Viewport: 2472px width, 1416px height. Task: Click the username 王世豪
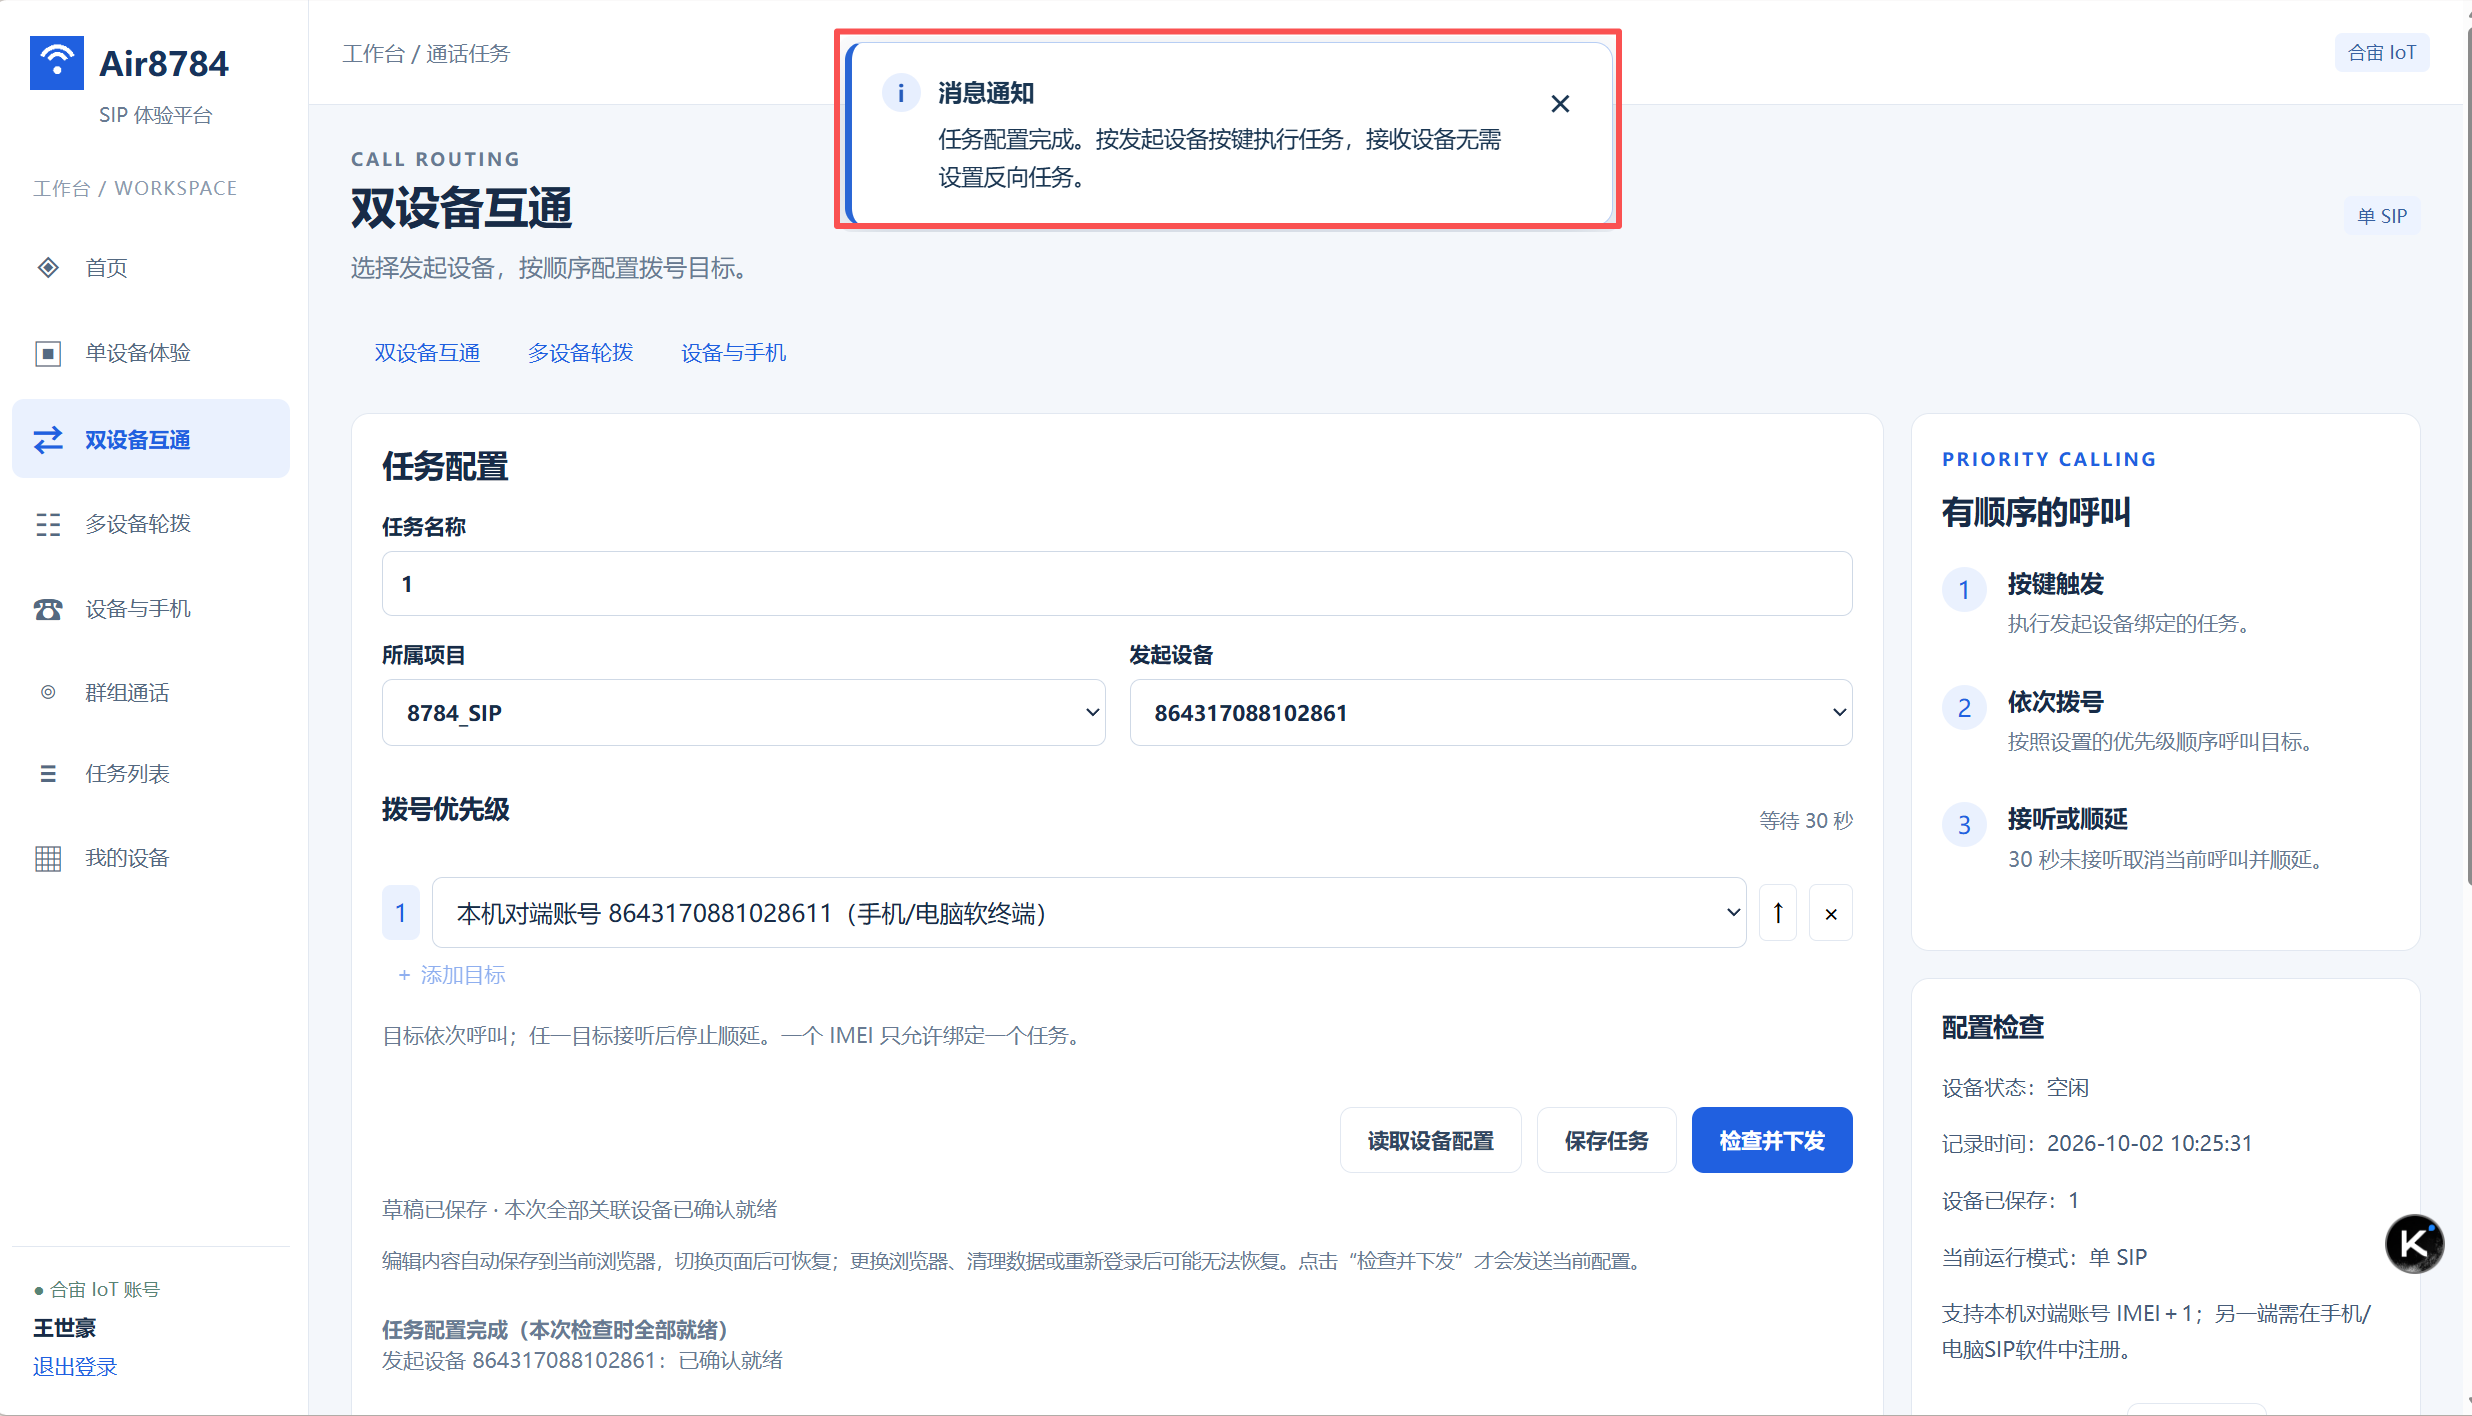64,1328
